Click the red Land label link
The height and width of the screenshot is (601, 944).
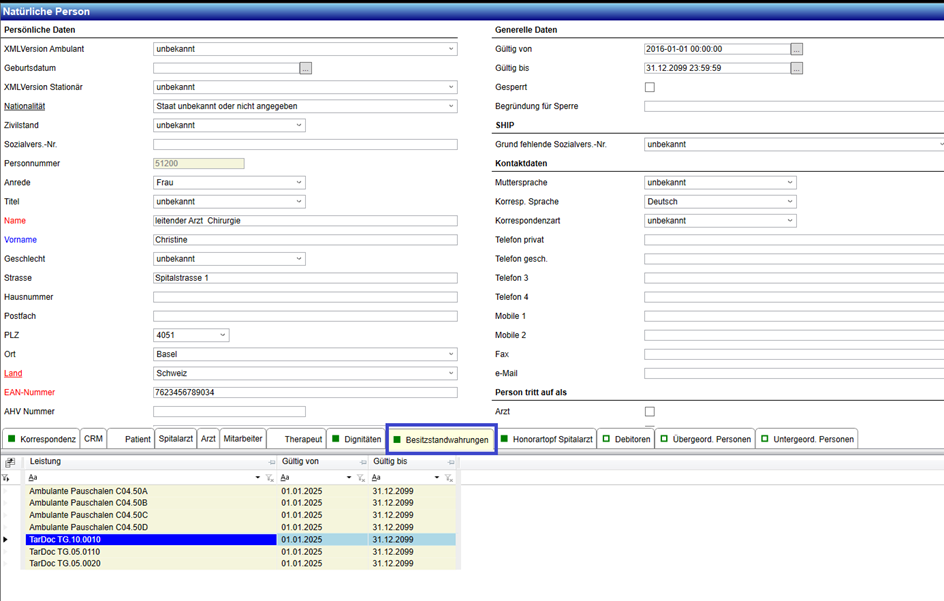click(13, 373)
